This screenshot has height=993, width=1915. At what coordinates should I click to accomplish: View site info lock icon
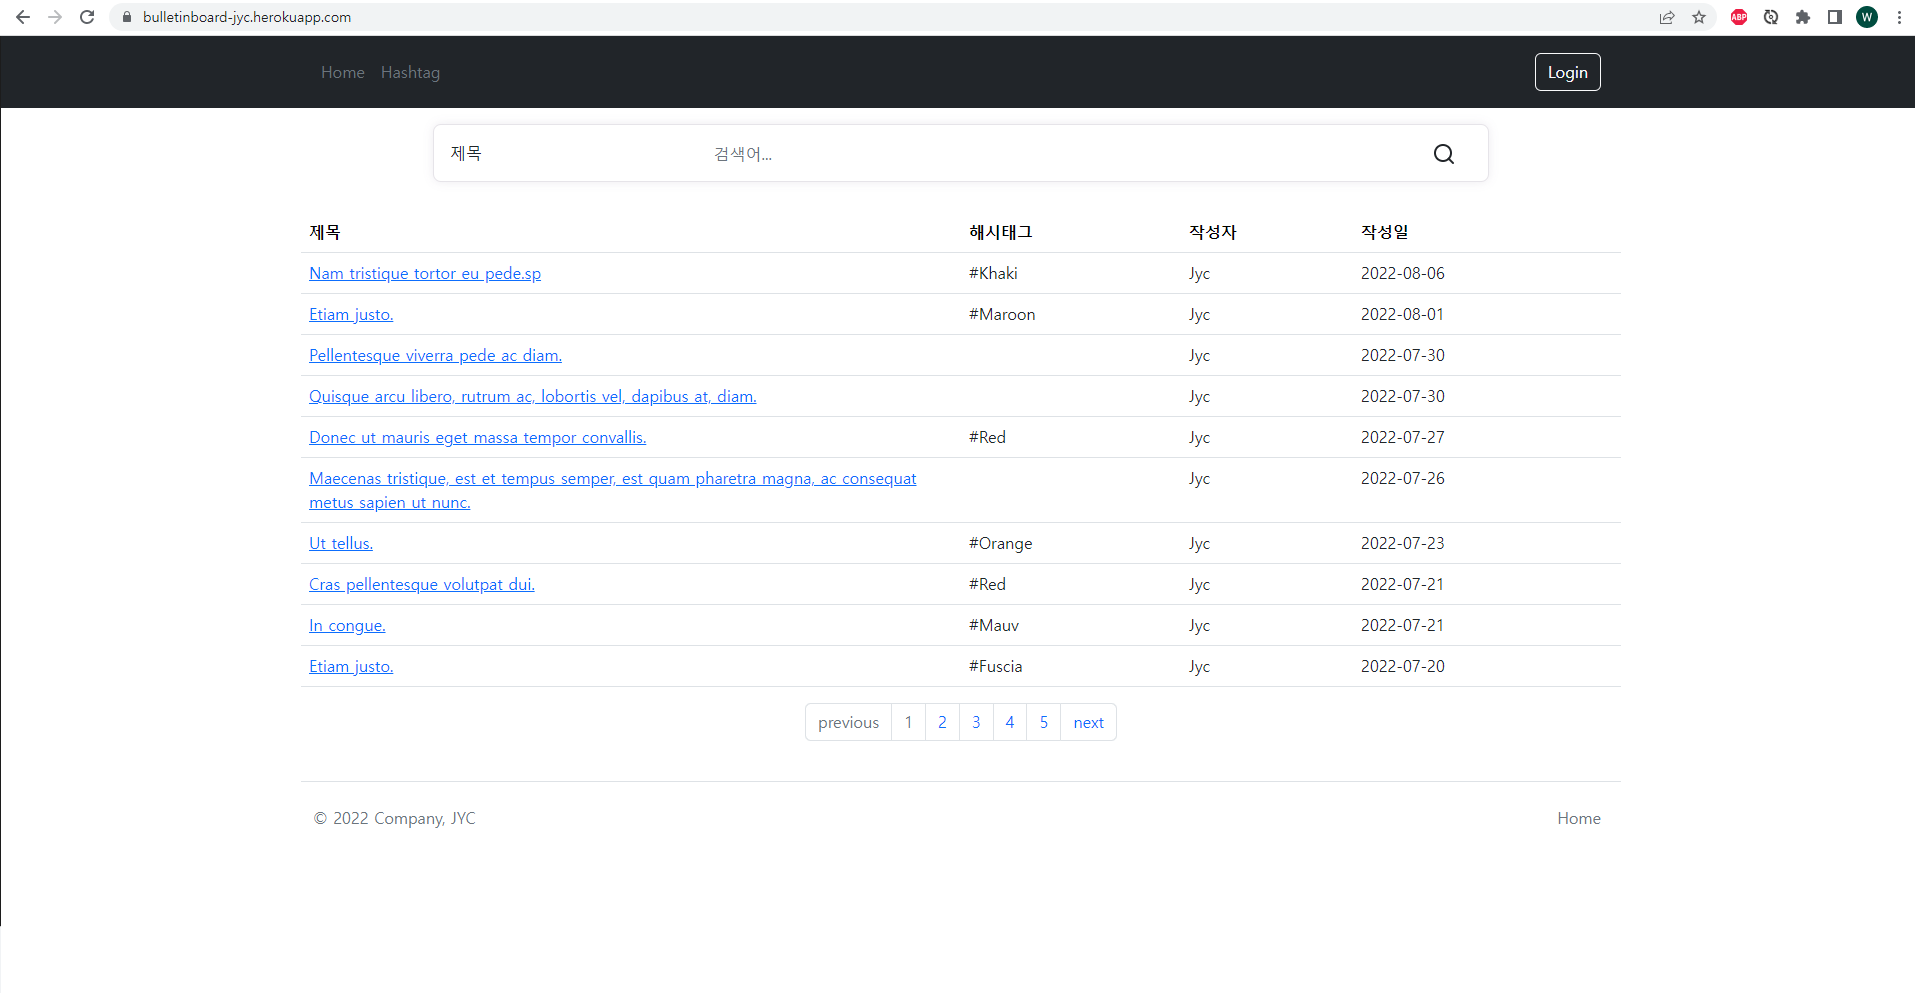click(127, 17)
